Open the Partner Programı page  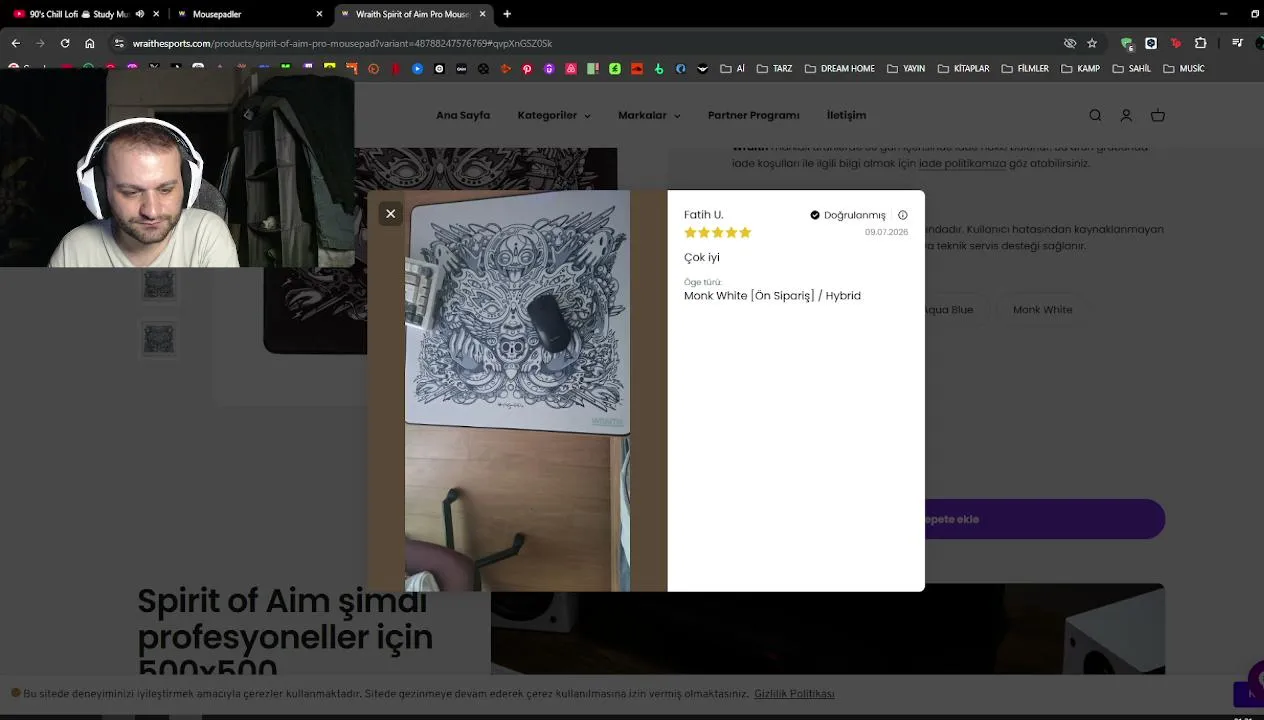(754, 115)
